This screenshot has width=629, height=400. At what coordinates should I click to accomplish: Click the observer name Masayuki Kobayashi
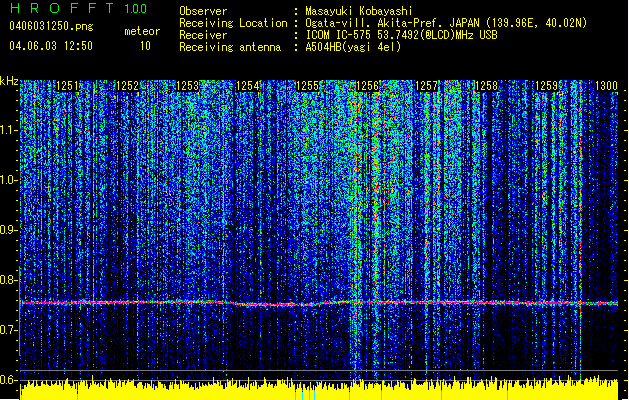(x=359, y=11)
